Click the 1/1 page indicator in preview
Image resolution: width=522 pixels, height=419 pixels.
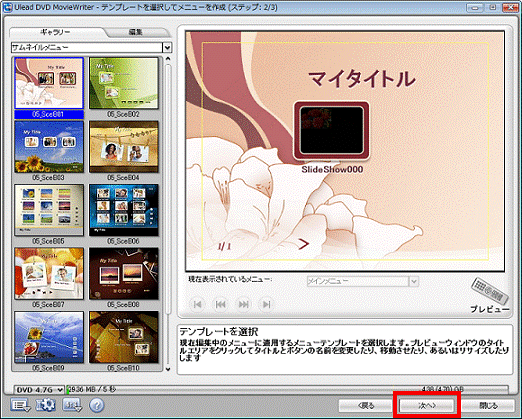(x=224, y=246)
